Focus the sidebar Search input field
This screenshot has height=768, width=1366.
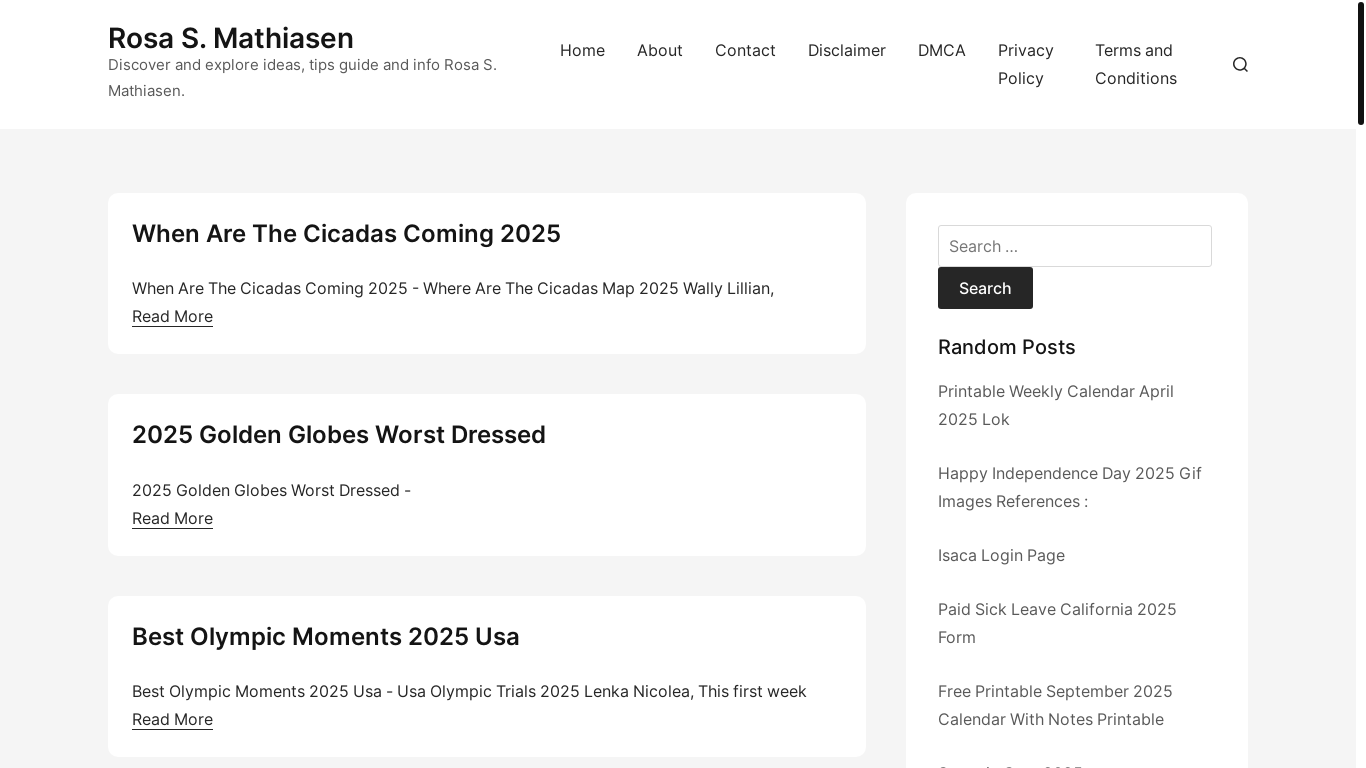pyautogui.click(x=1075, y=246)
